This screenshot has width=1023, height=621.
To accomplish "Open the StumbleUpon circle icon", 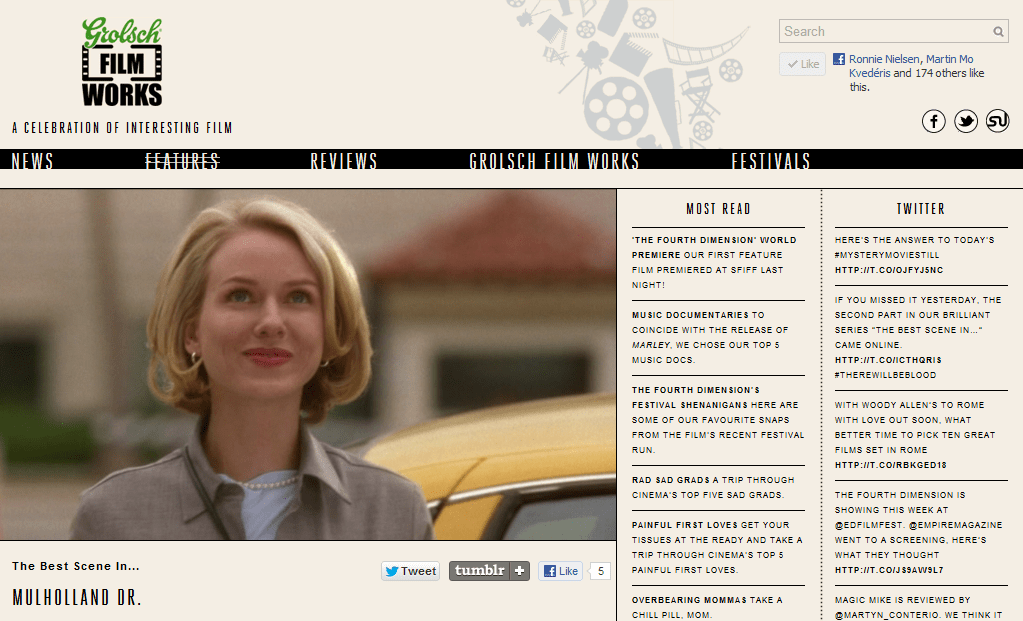I will click(x=997, y=121).
